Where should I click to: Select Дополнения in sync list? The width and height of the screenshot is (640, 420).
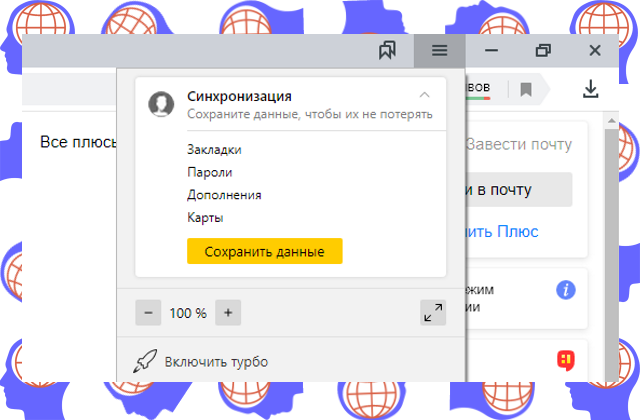224,195
